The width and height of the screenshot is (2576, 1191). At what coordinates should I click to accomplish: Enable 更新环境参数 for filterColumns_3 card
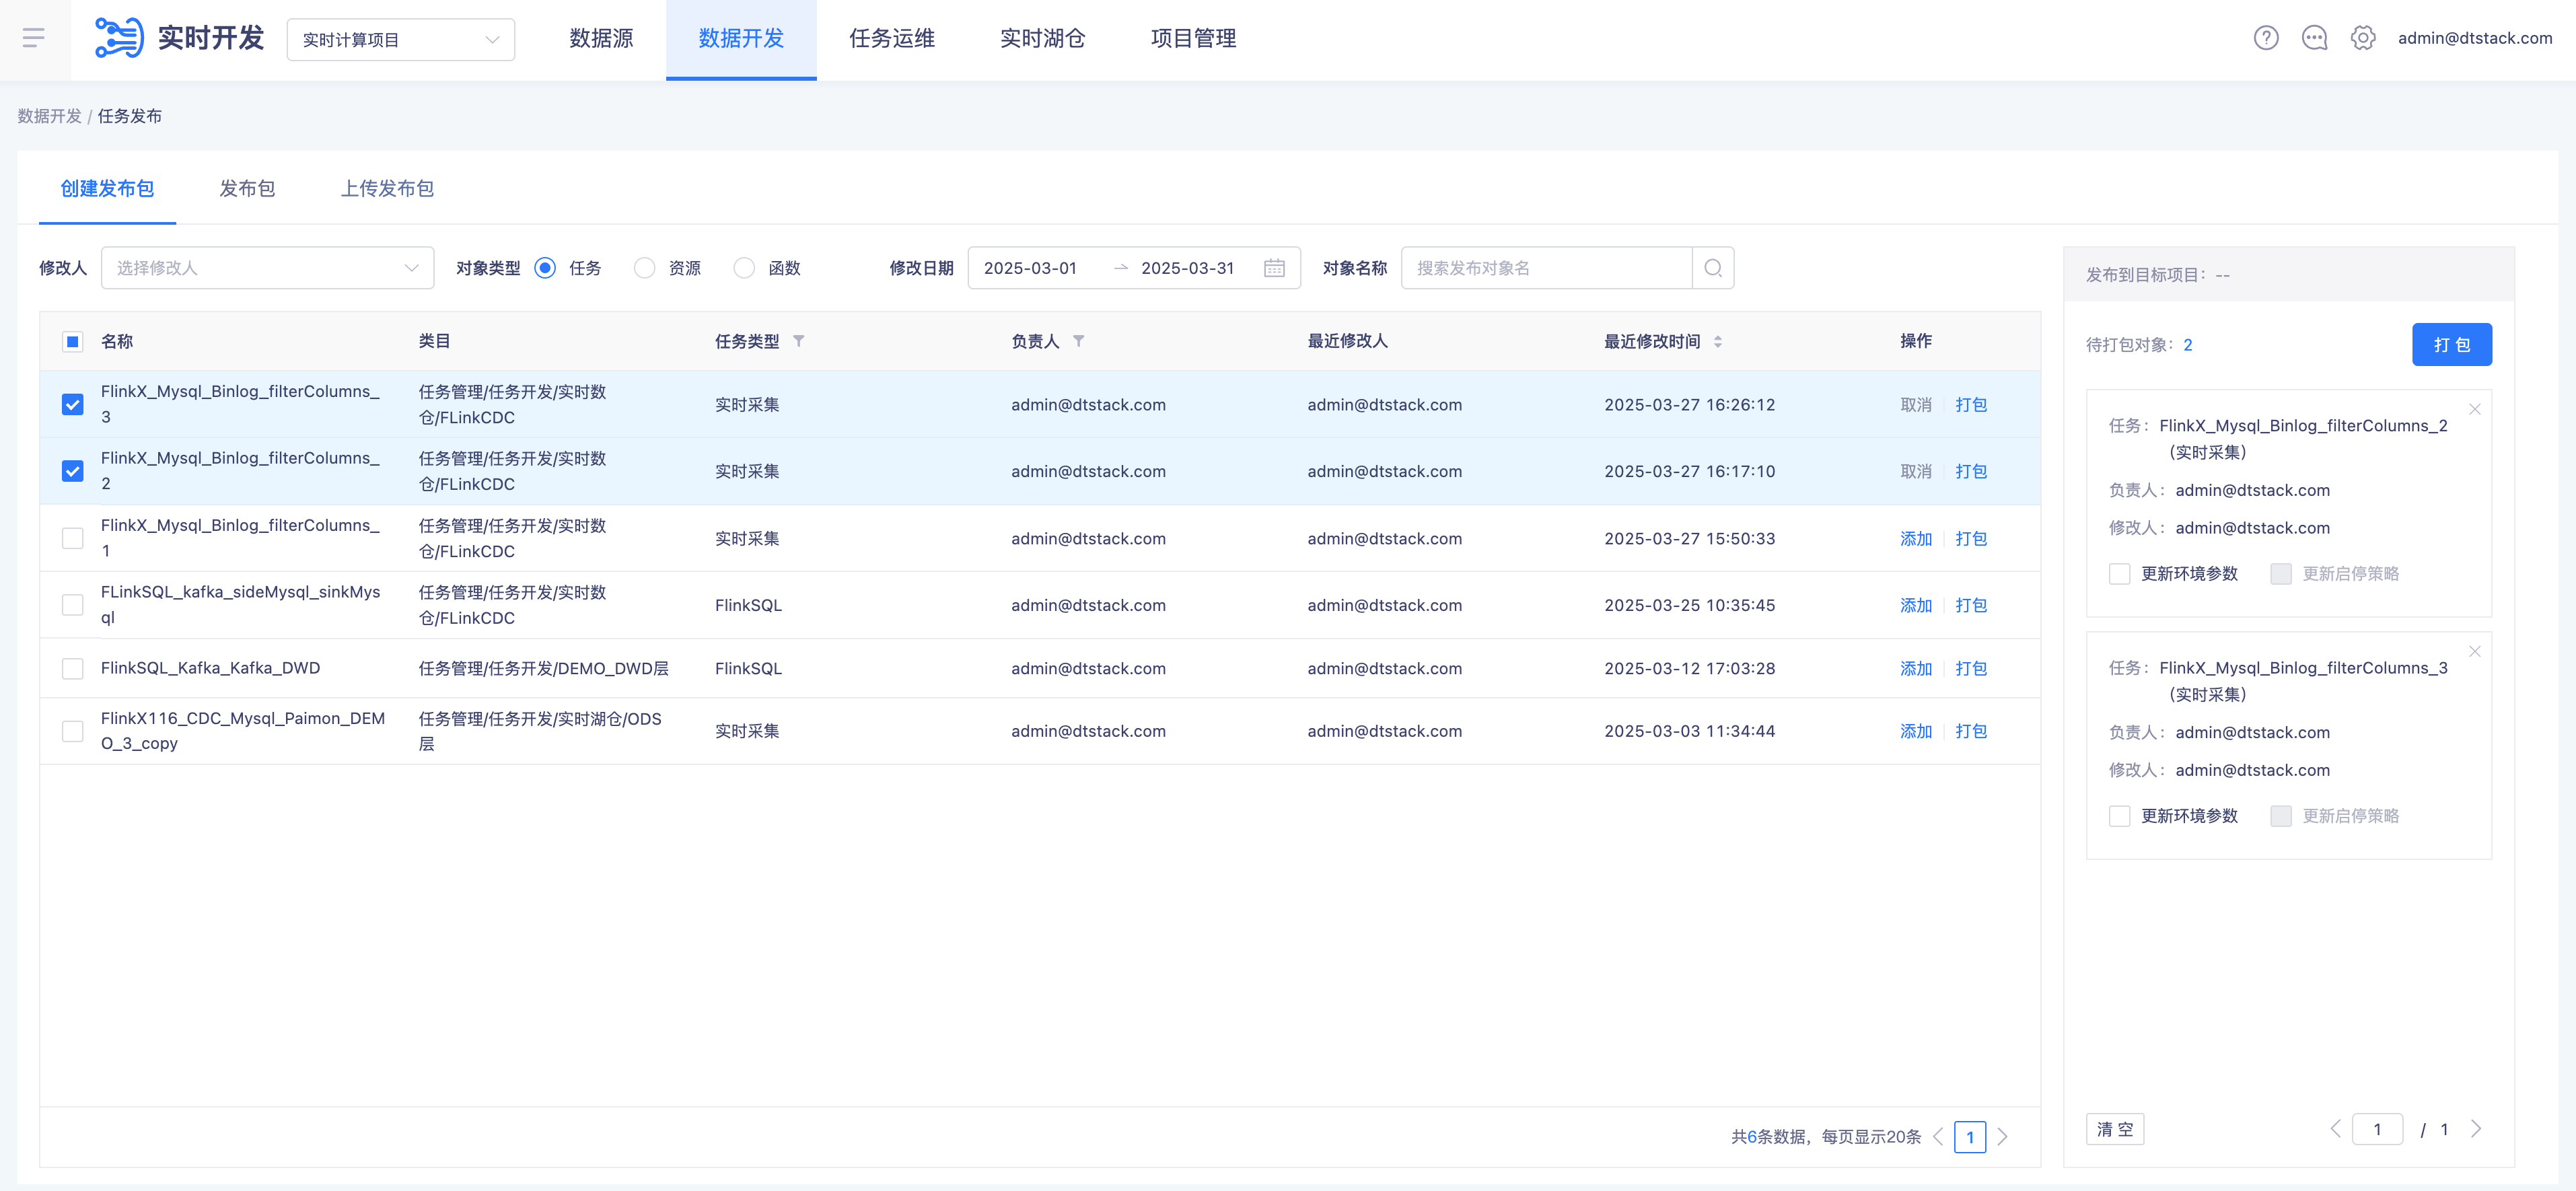coord(2119,816)
